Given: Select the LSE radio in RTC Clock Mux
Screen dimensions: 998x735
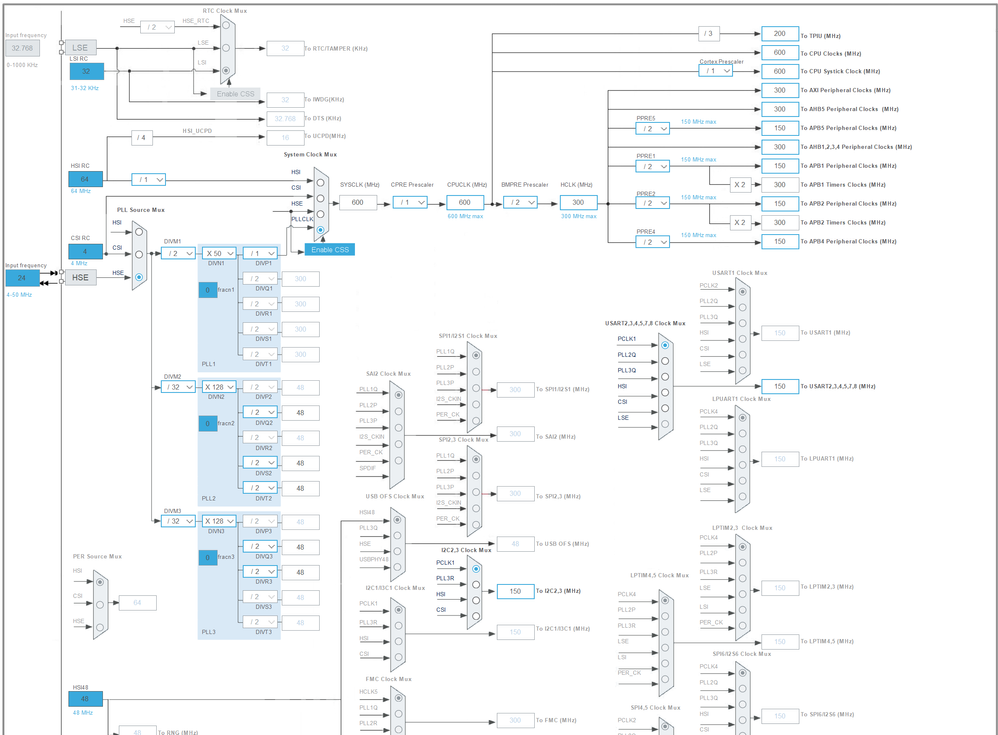Looking at the screenshot, I should 225,48.
